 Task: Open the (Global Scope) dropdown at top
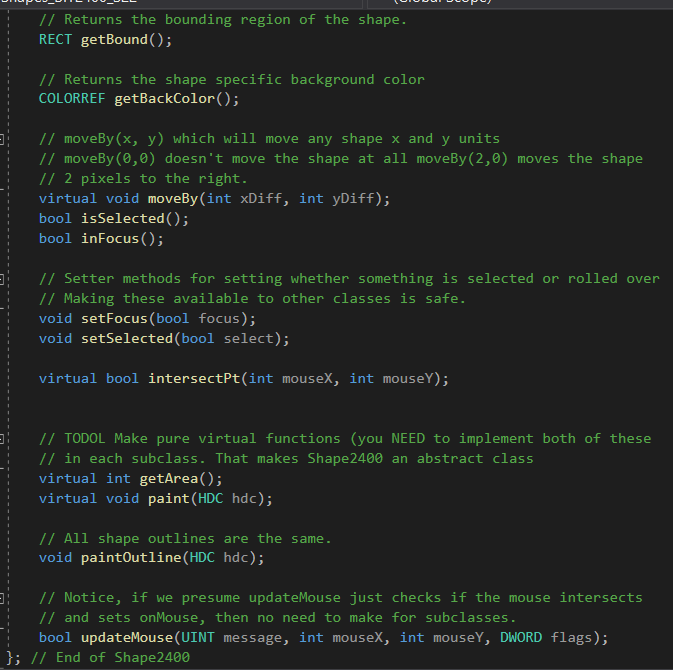coord(520,2)
